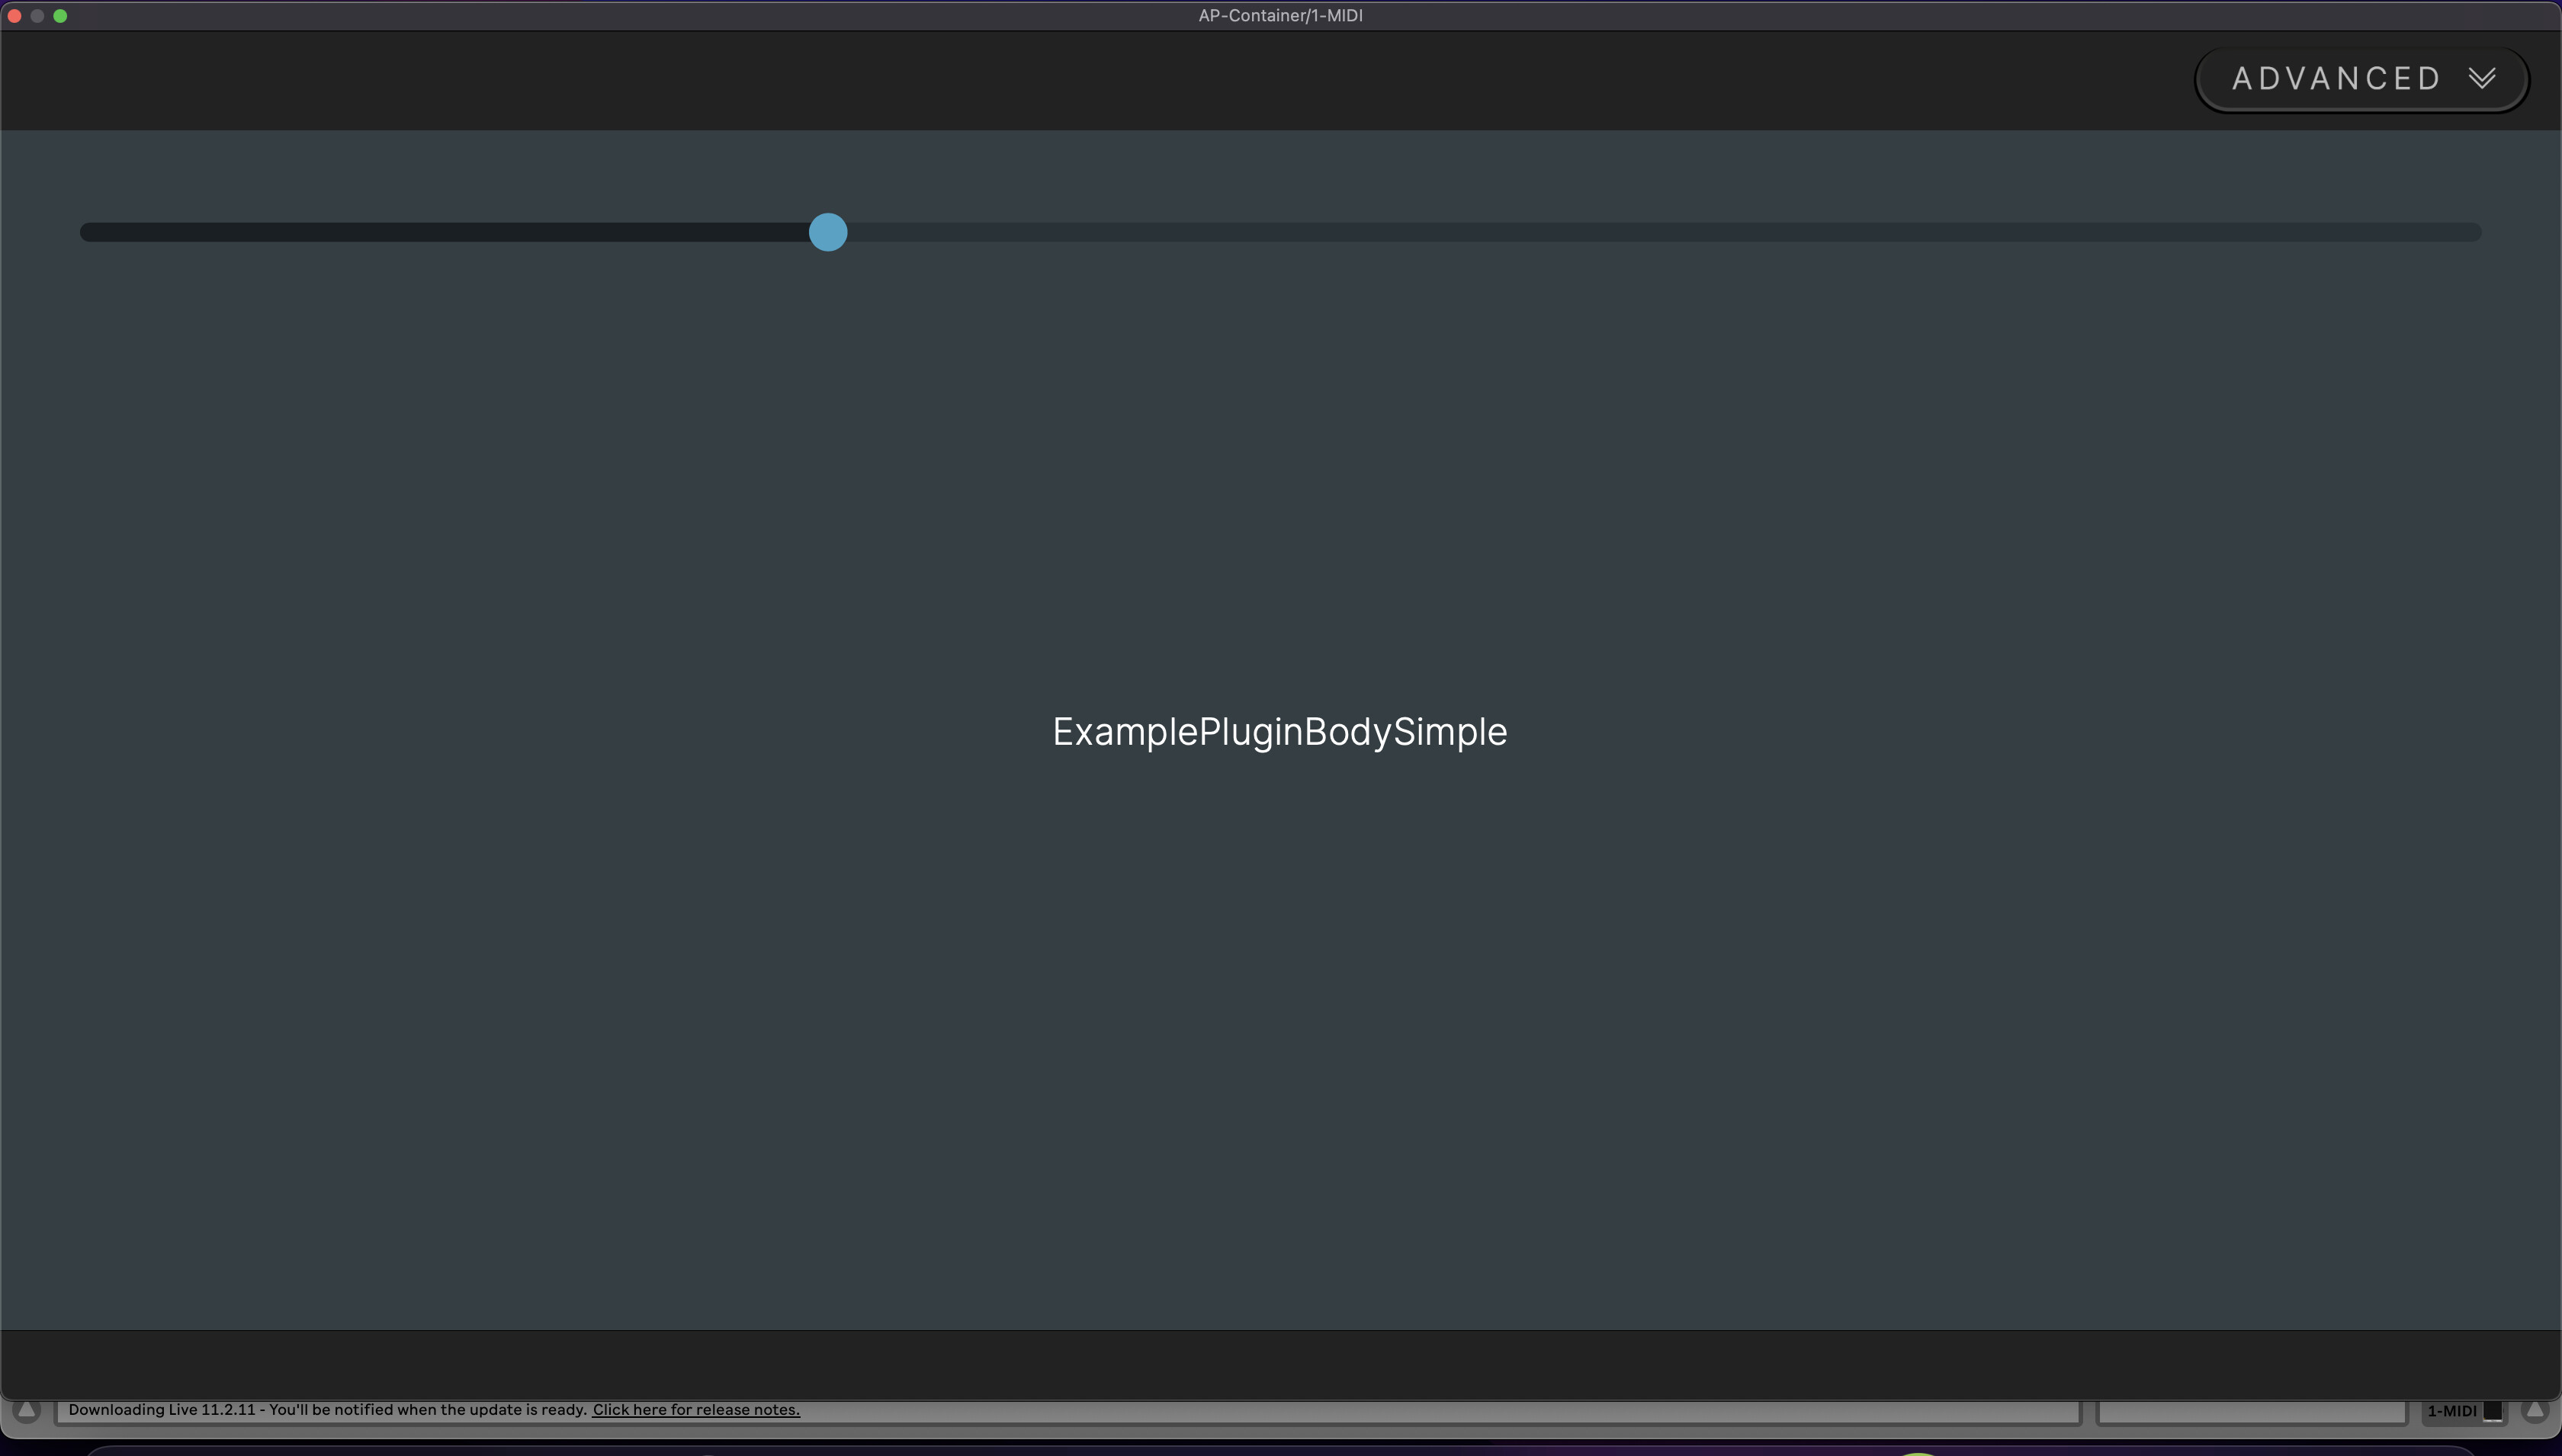Click the ExamplePluginBodySimple label text
This screenshot has width=2562, height=1456.
click(1279, 732)
